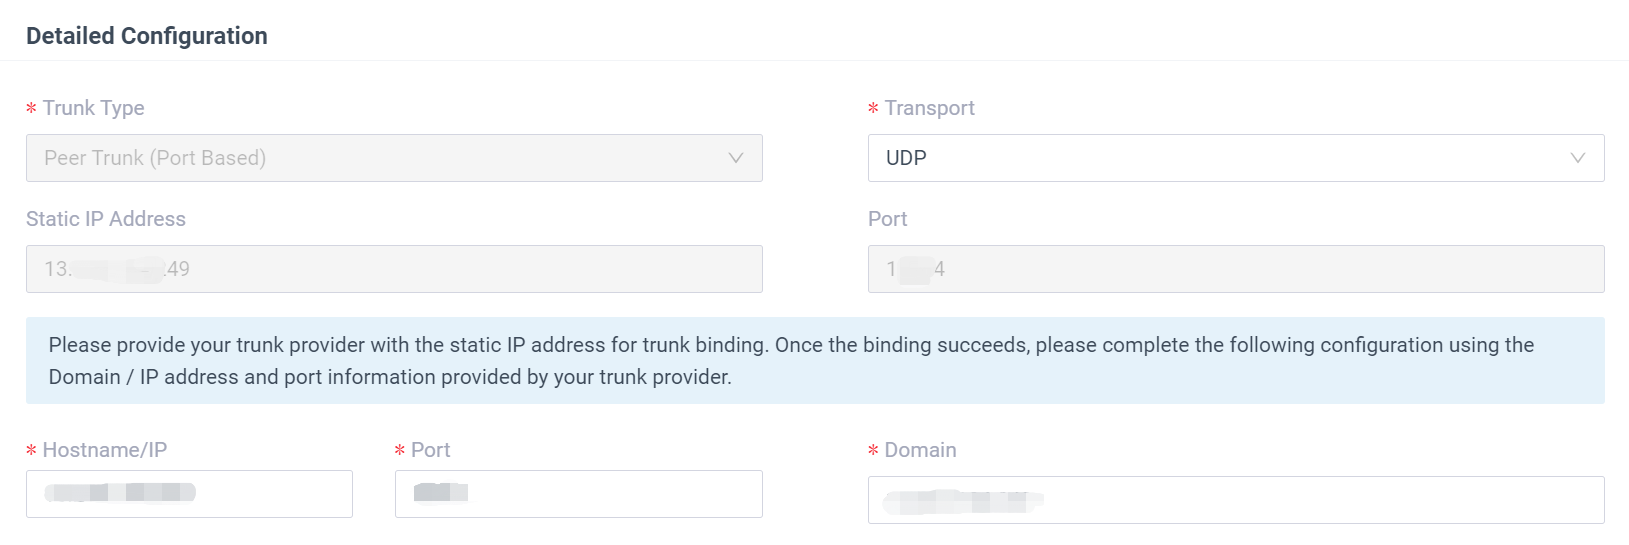The image size is (1629, 545).
Task: Click the Static IP Address label
Action: [106, 219]
